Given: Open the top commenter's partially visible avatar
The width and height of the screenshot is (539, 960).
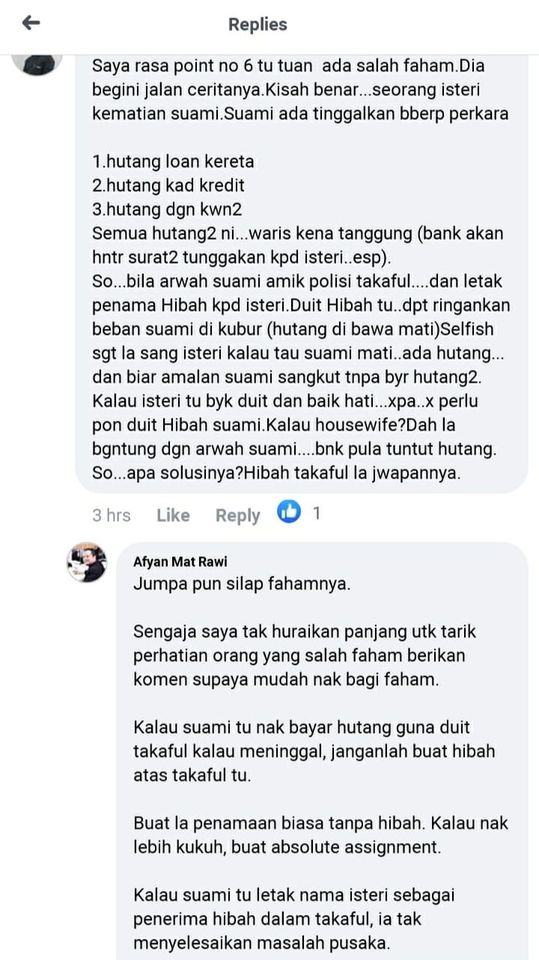Looking at the screenshot, I should tap(38, 64).
